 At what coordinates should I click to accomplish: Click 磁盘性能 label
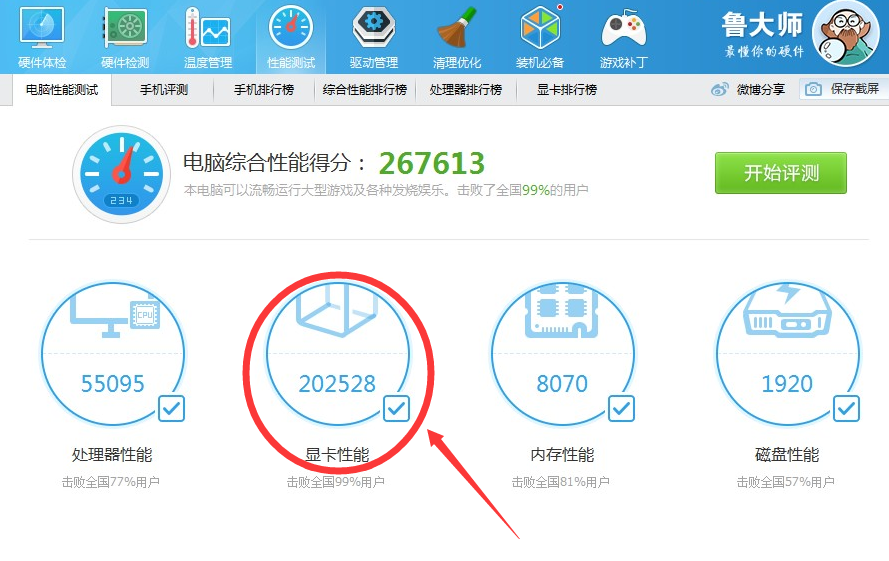coord(787,454)
